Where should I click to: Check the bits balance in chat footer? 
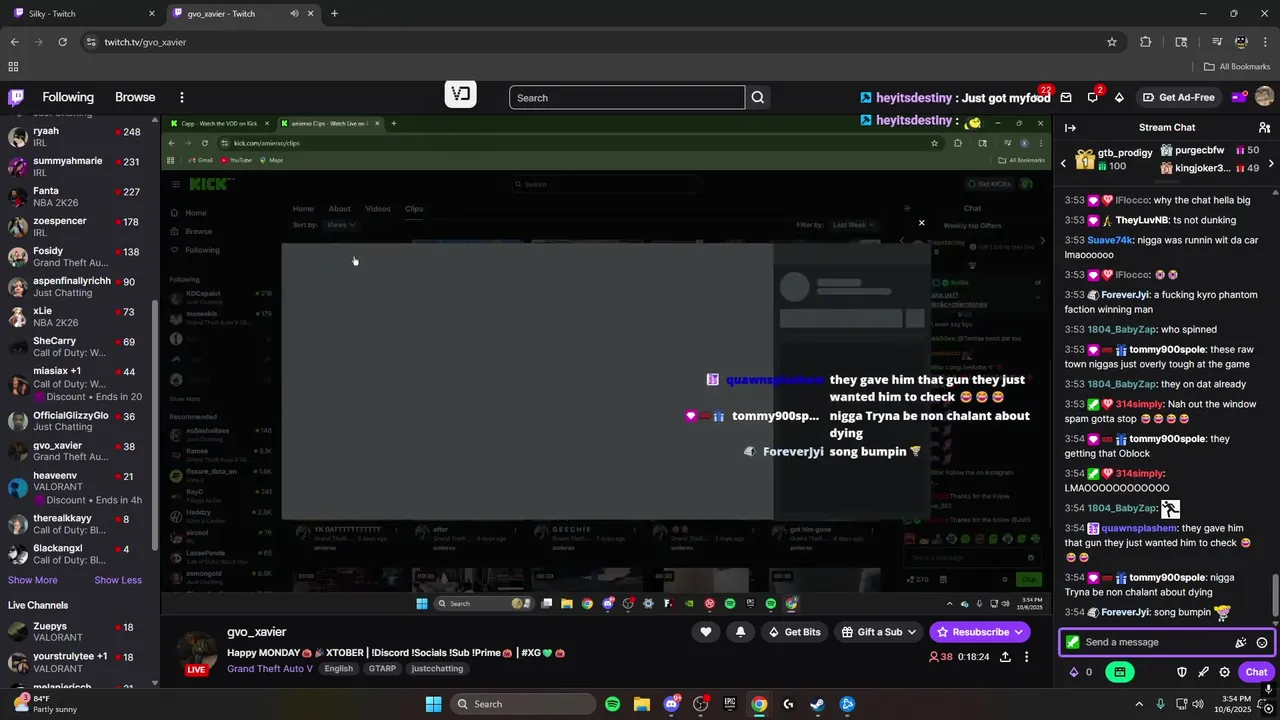(x=1081, y=672)
